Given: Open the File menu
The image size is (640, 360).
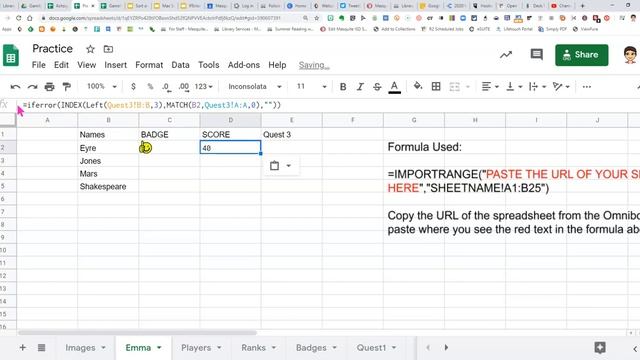Looking at the screenshot, I should pos(39,65).
